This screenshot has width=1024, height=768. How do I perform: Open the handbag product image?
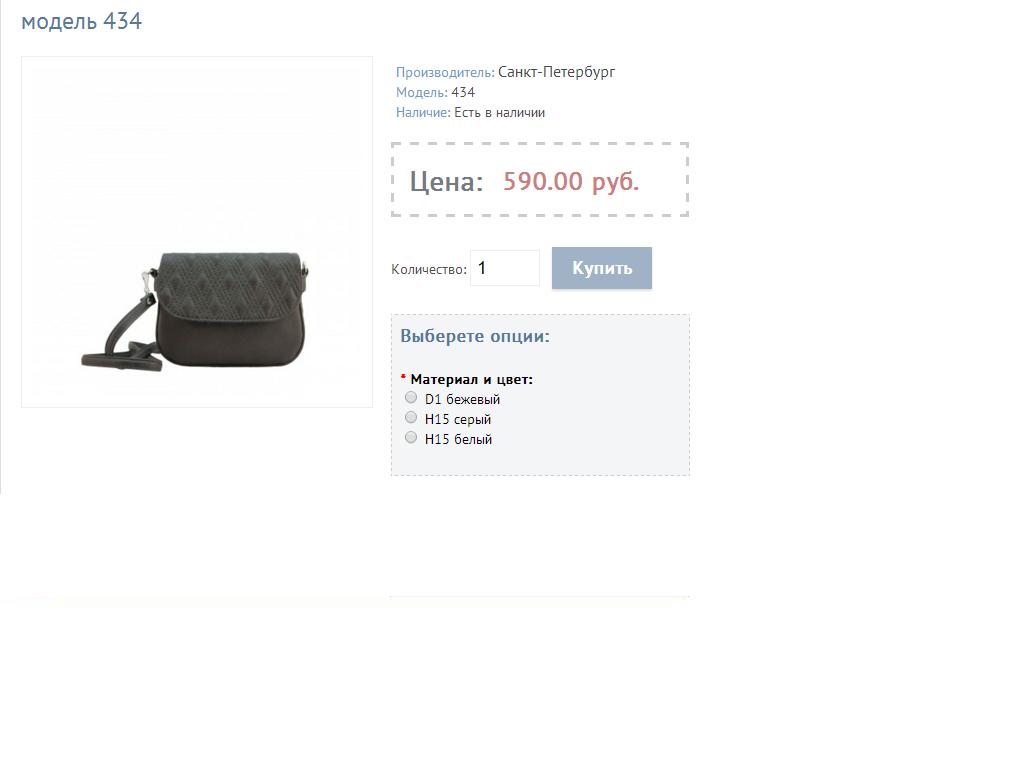coord(197,232)
